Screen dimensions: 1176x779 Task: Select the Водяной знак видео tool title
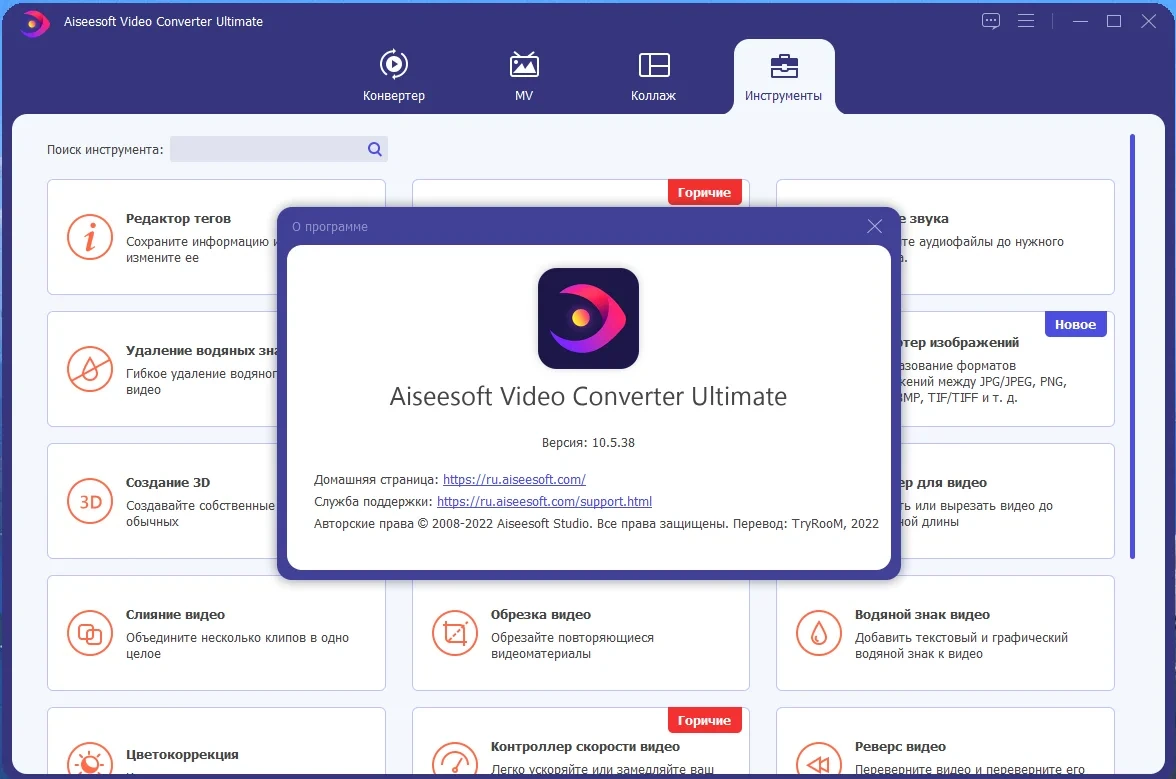pyautogui.click(x=922, y=614)
